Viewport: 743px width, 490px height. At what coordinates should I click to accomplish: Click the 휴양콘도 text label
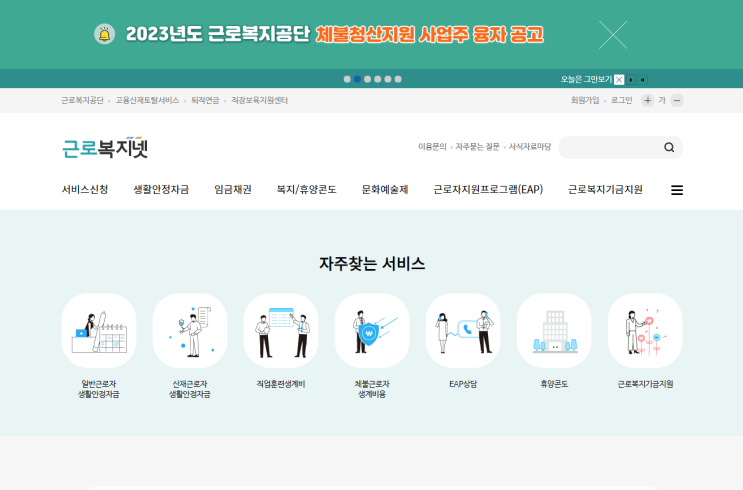click(x=554, y=384)
